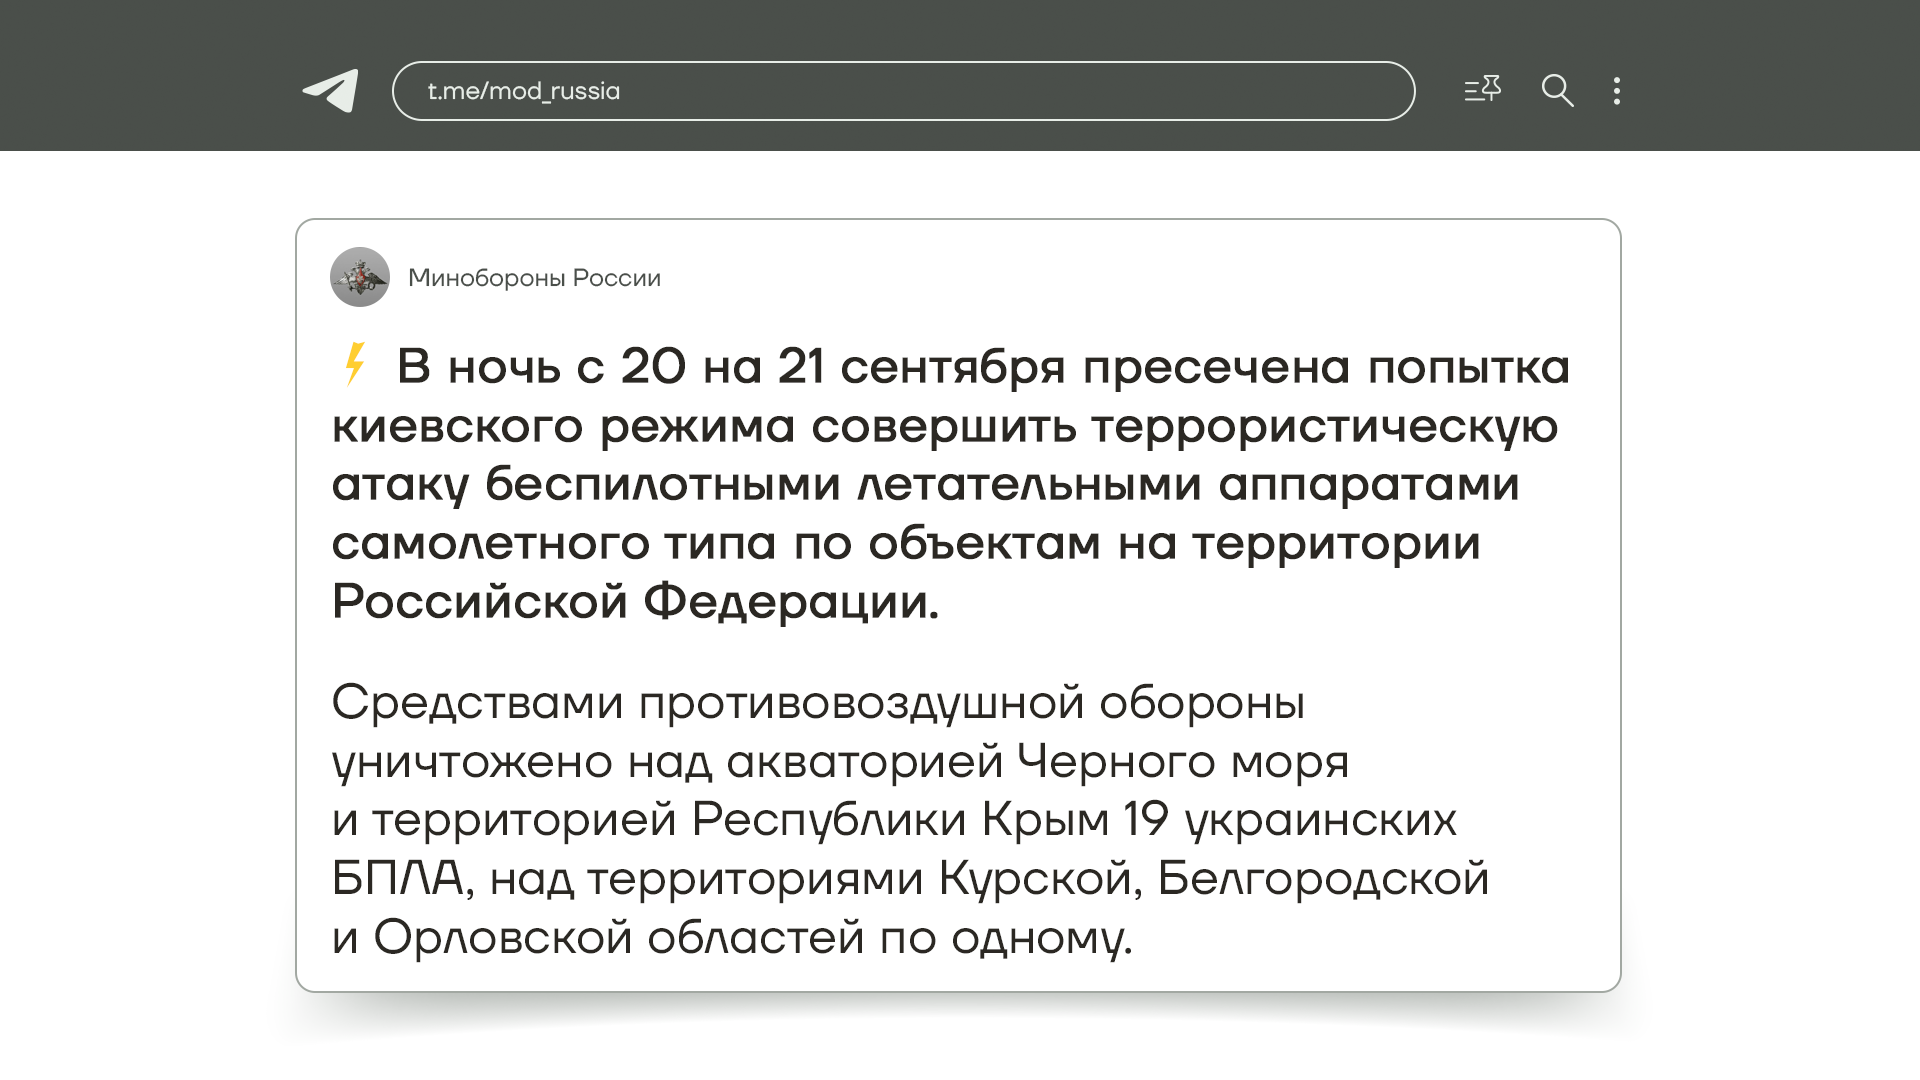Click '20 на 21 сентября' date in headline
This screenshot has width=1920, height=1080.
click(x=842, y=367)
